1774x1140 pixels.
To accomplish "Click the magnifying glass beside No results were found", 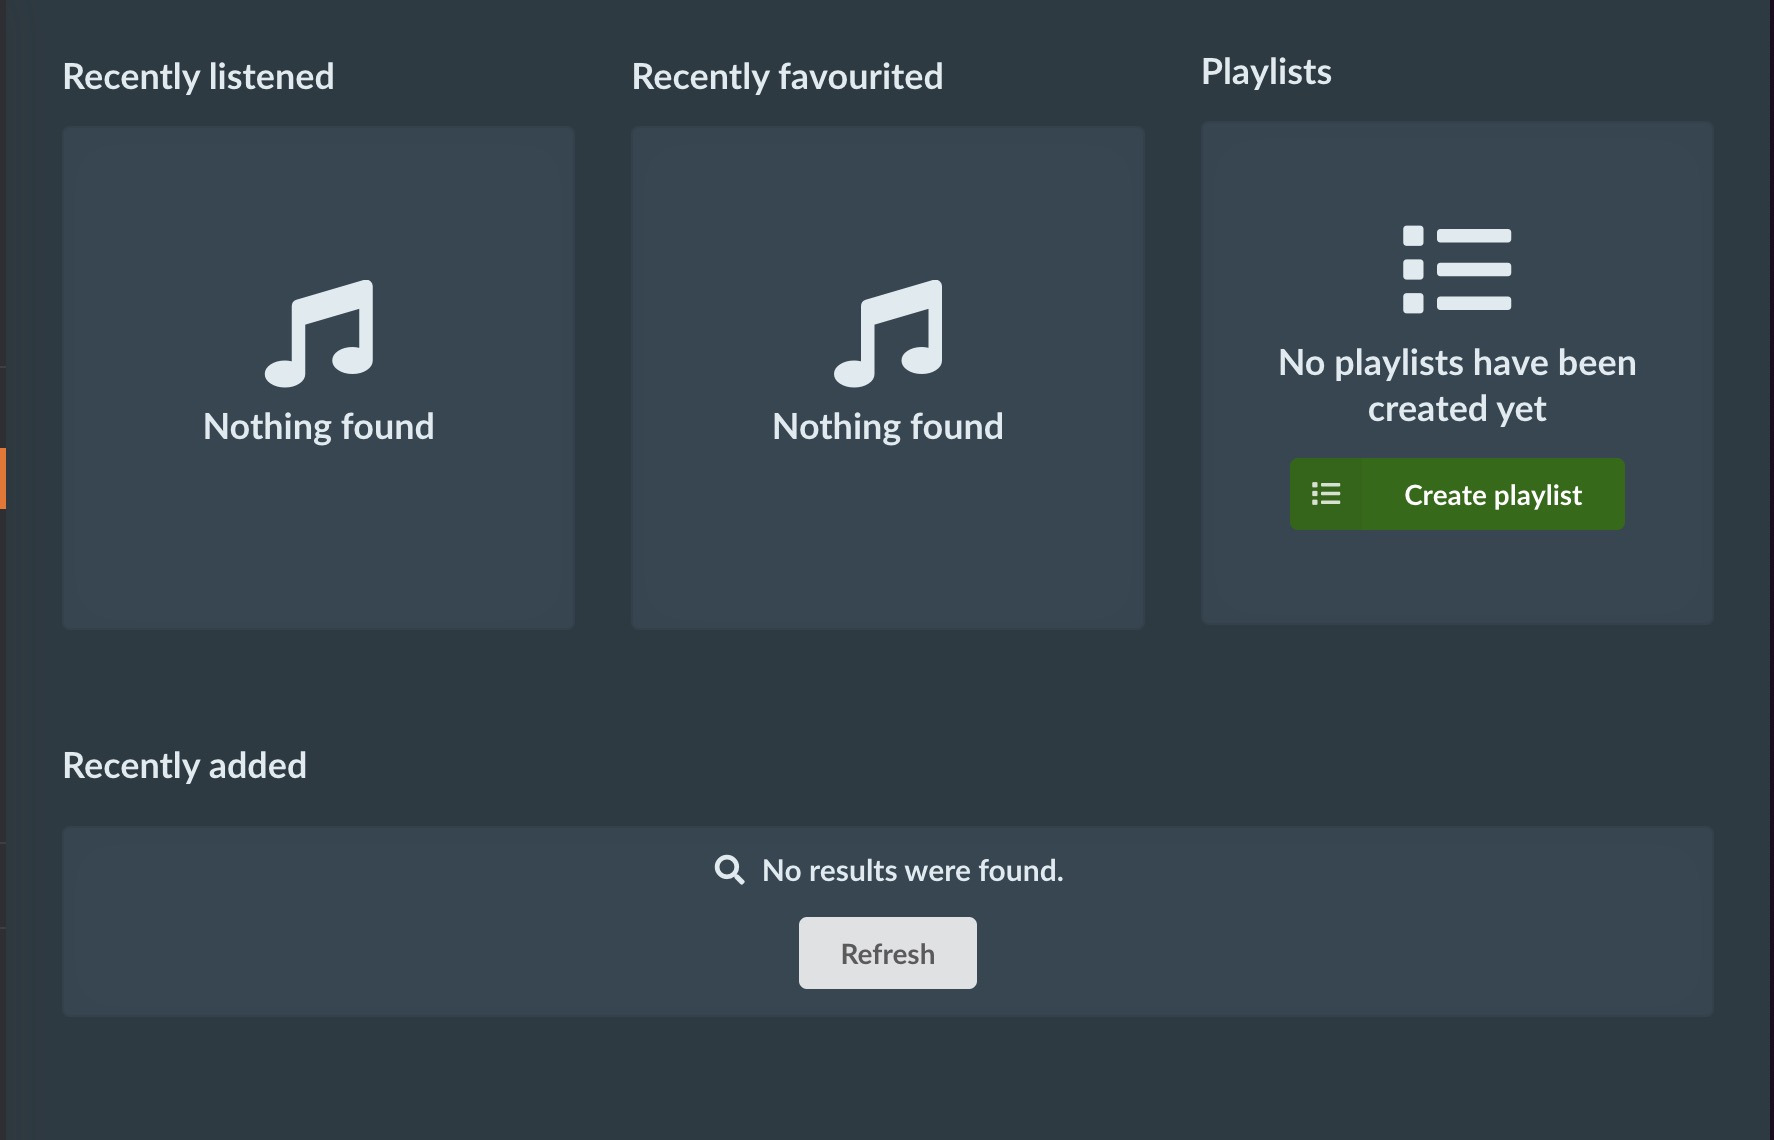I will pyautogui.click(x=727, y=870).
